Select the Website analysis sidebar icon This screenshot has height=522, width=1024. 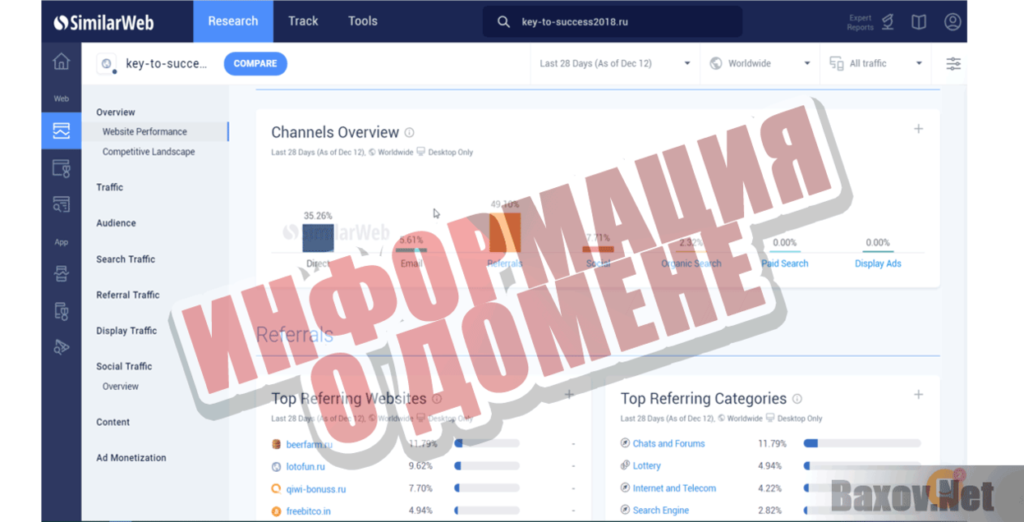coord(61,131)
